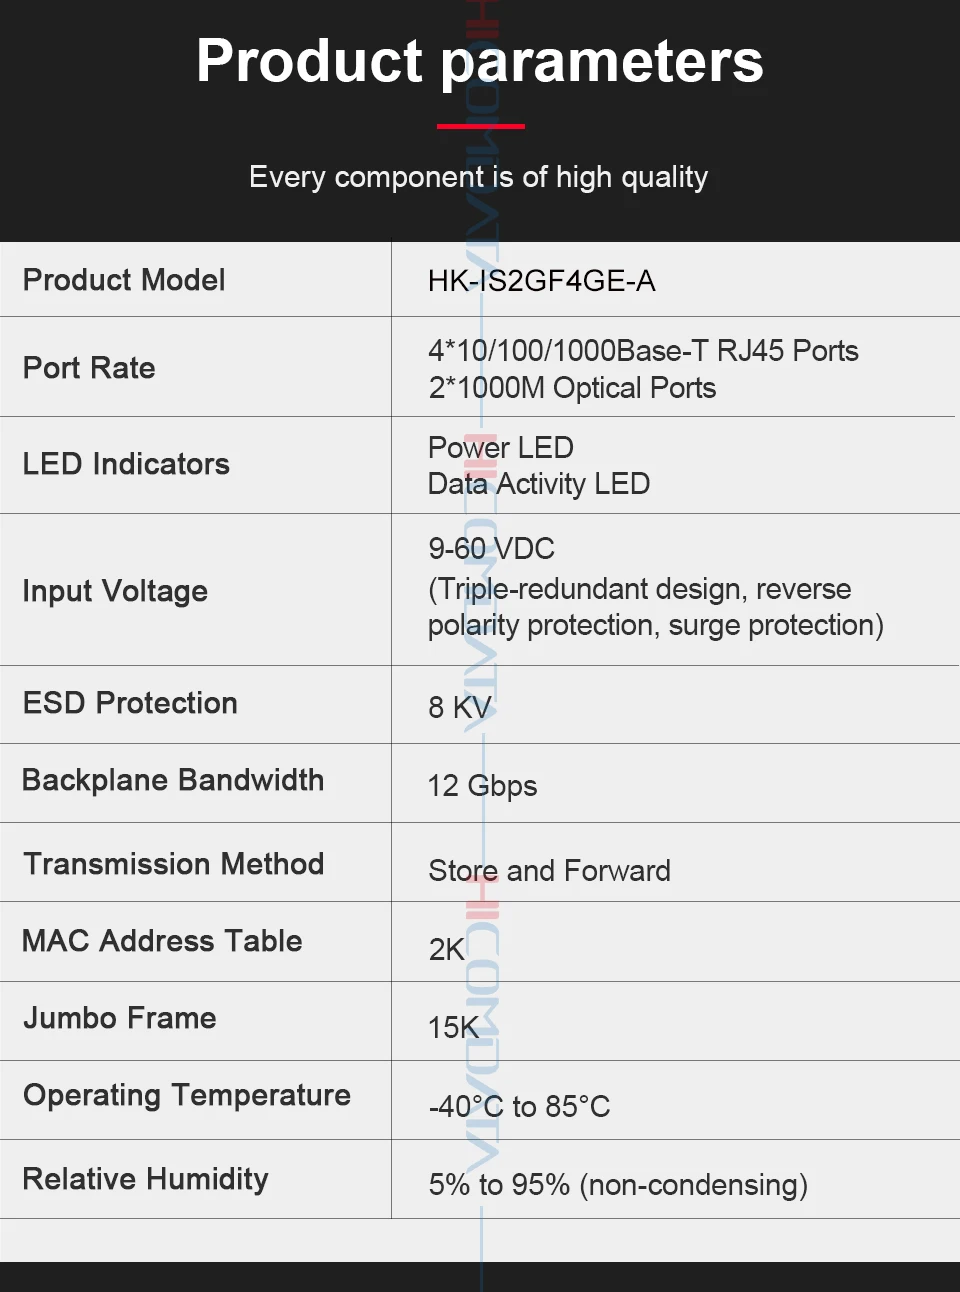The image size is (960, 1292).
Task: Click the "-40°C to 85°C" temperature range
Action: tap(519, 1107)
